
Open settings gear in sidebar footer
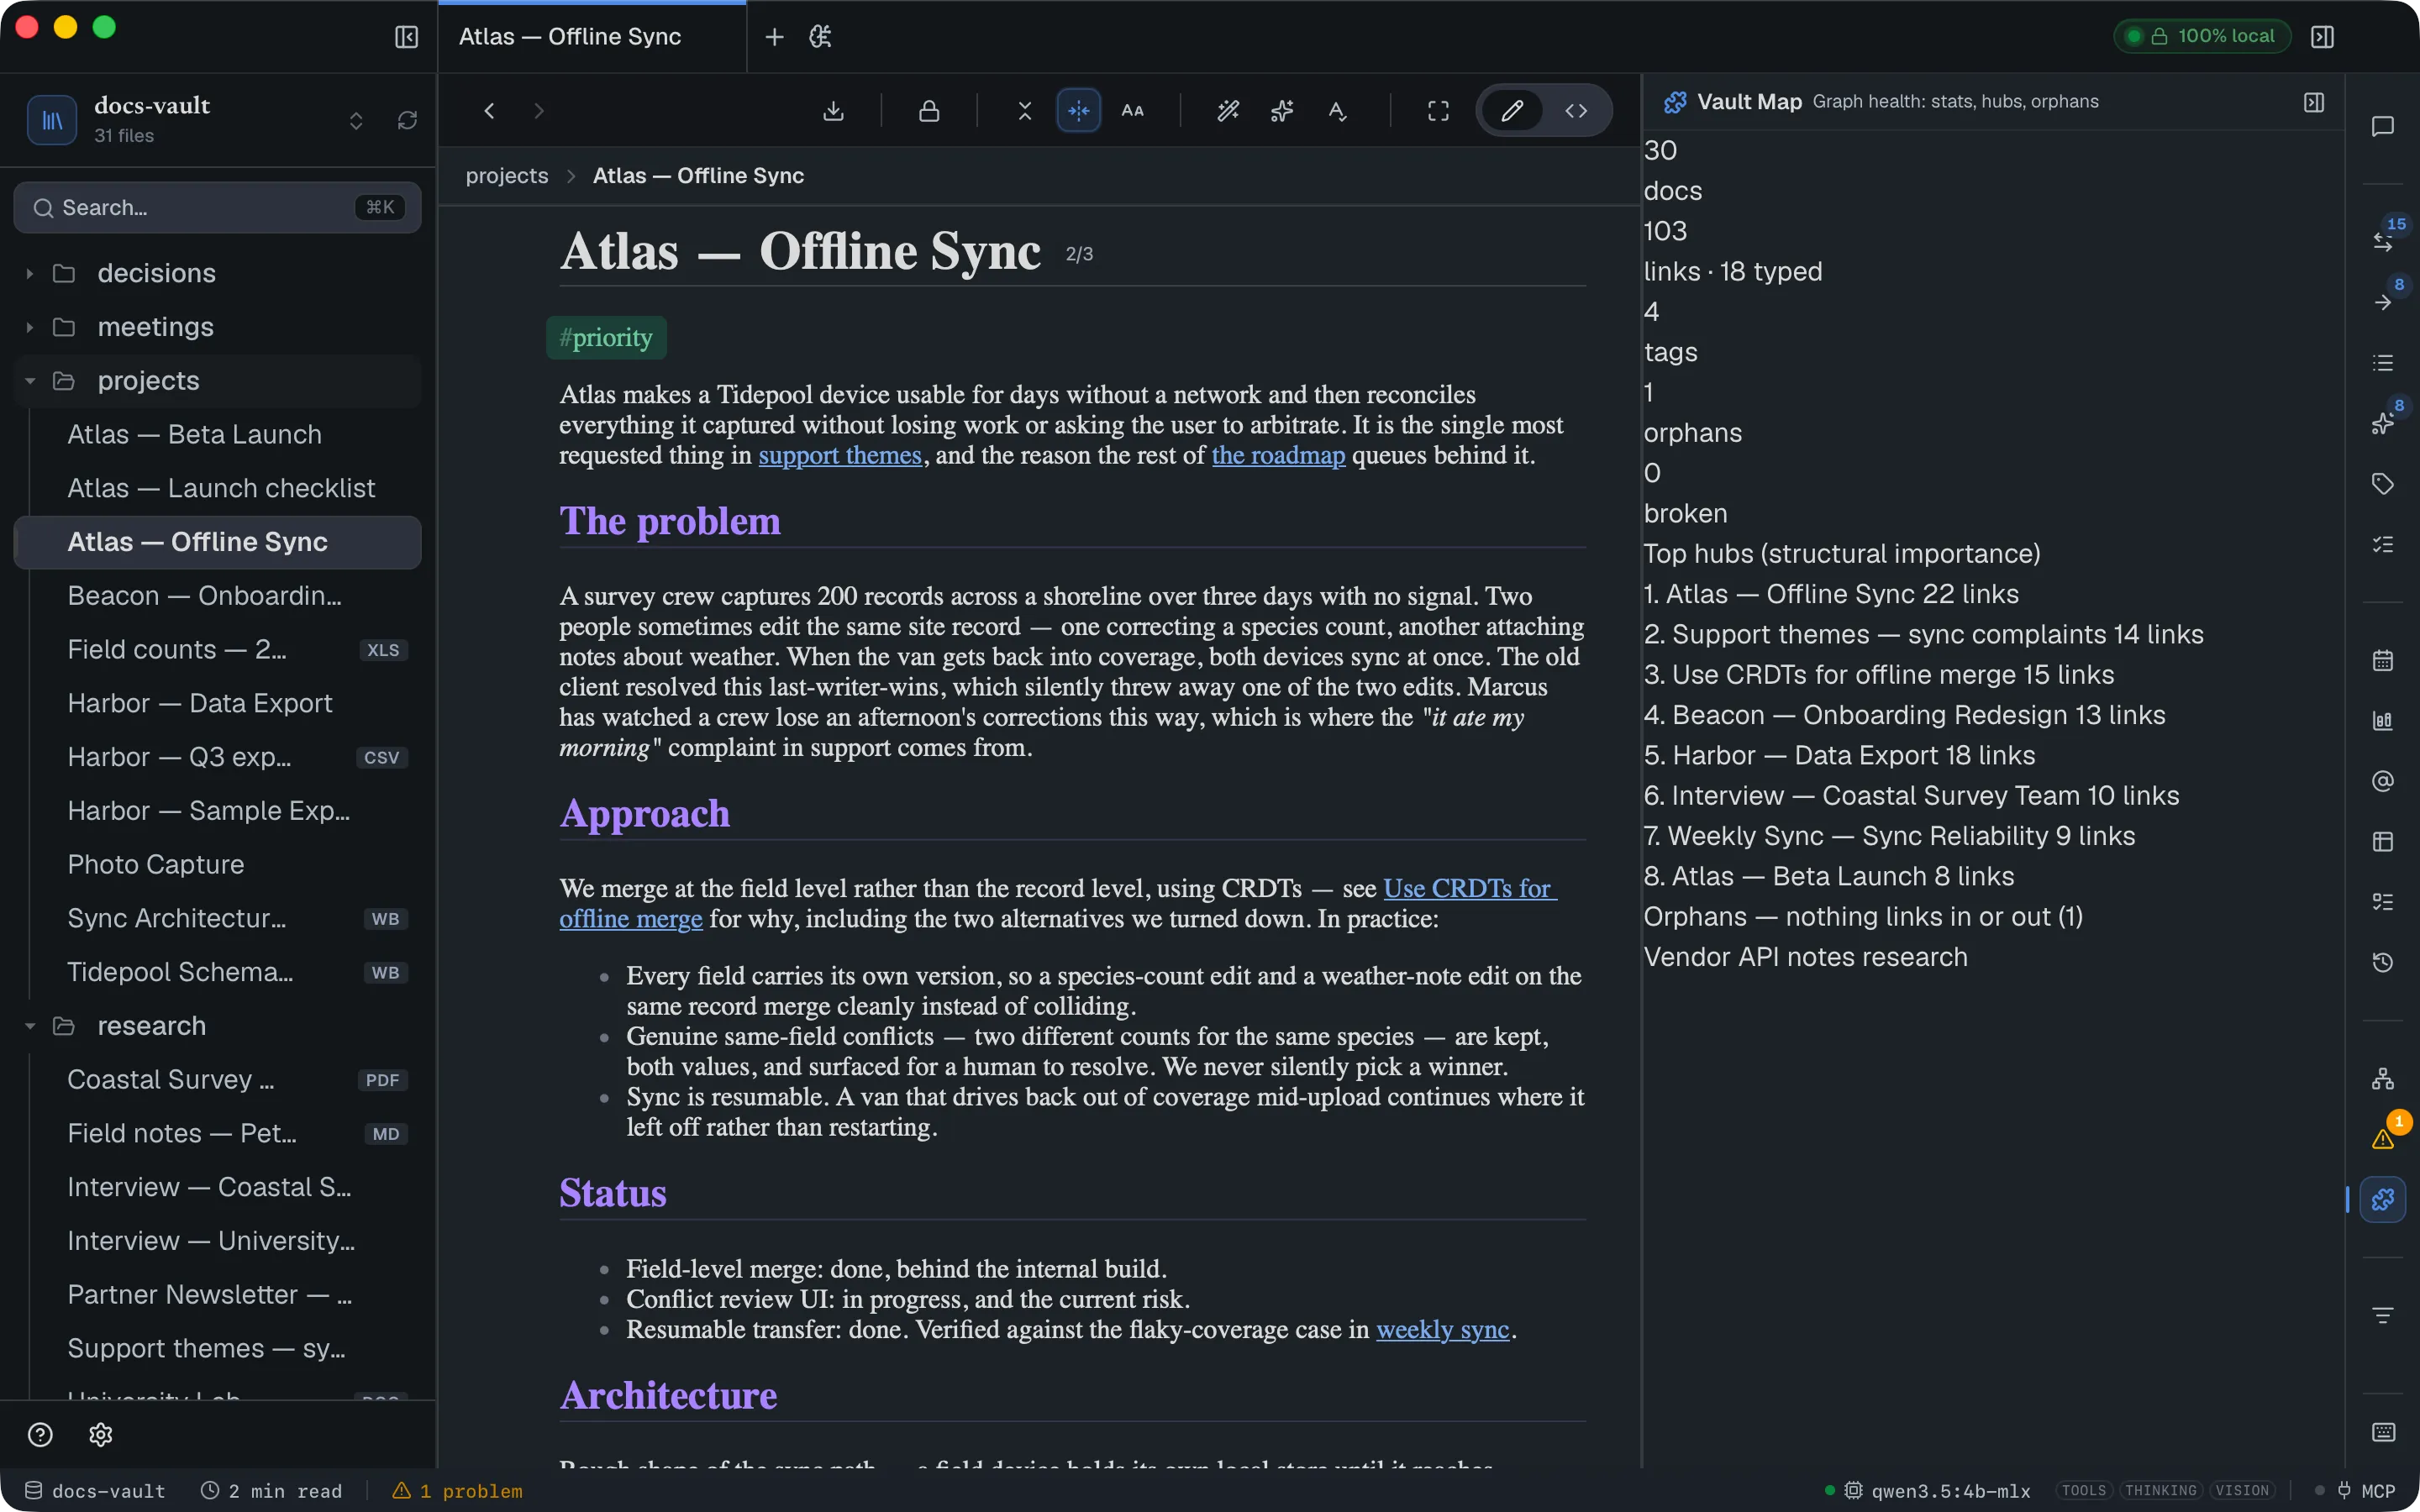[x=100, y=1435]
